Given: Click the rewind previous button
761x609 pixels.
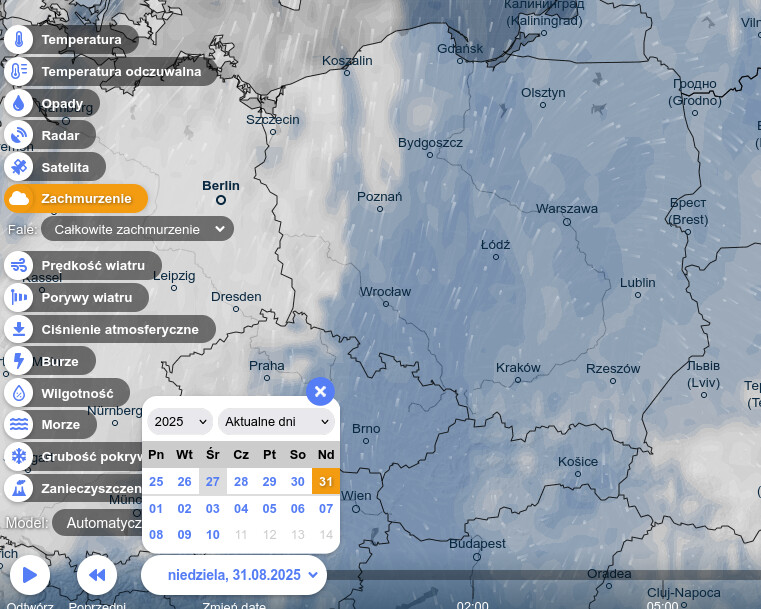Looking at the screenshot, I should coord(97,575).
